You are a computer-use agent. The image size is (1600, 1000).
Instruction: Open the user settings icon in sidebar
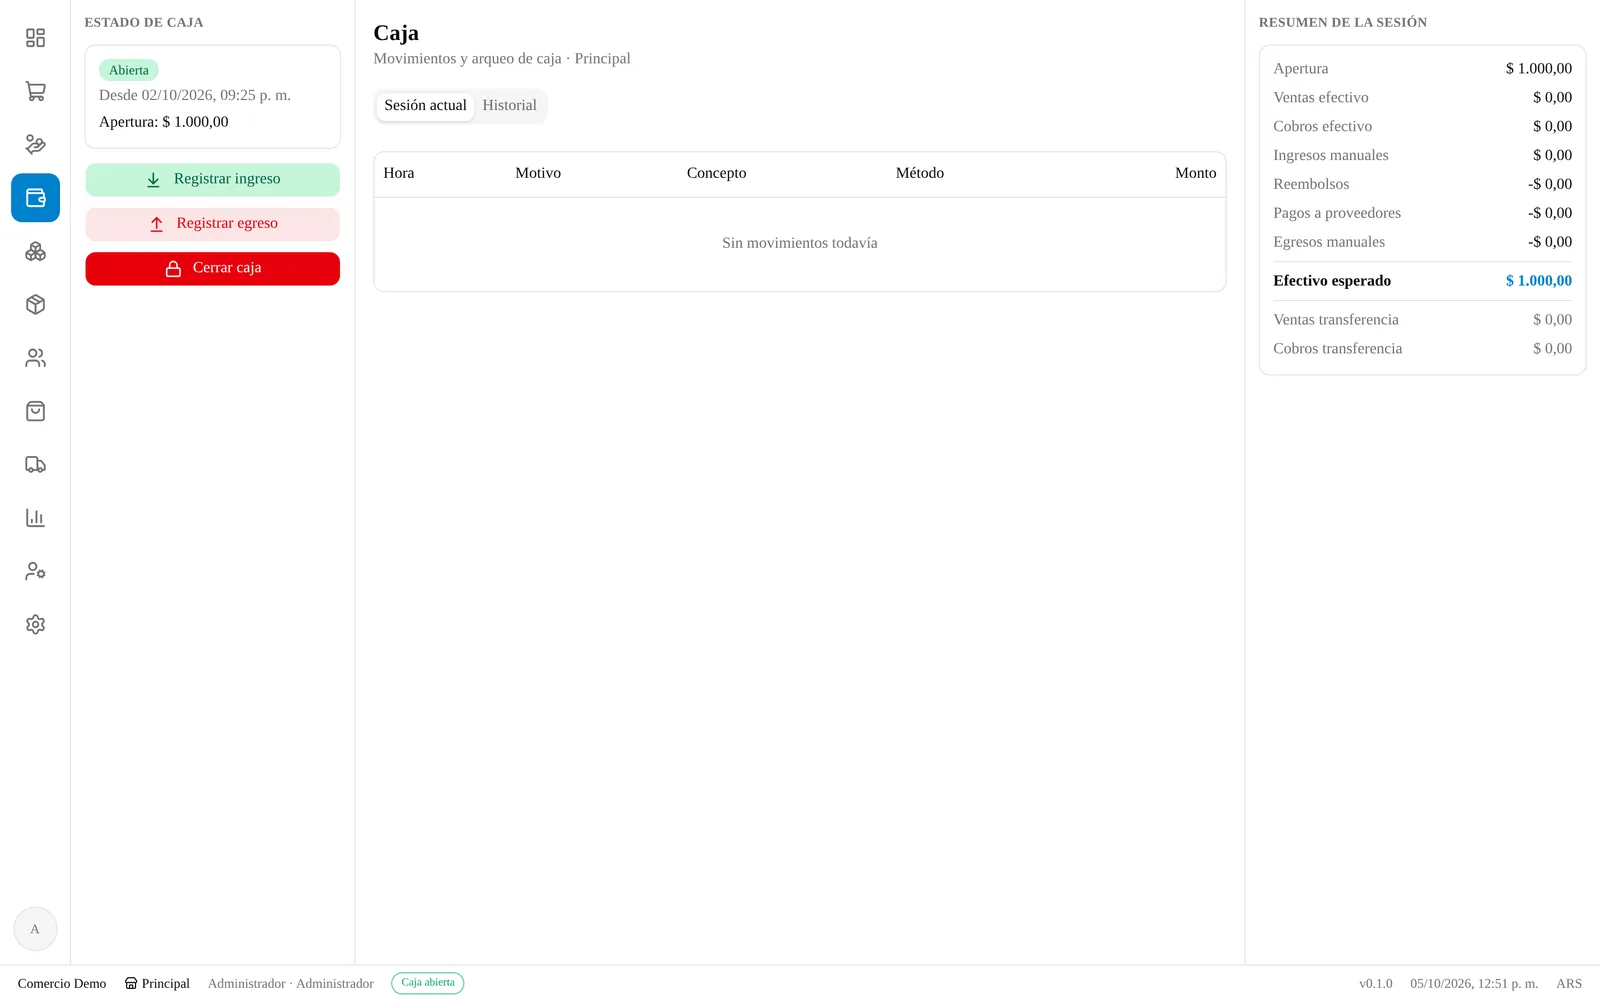coord(35,571)
